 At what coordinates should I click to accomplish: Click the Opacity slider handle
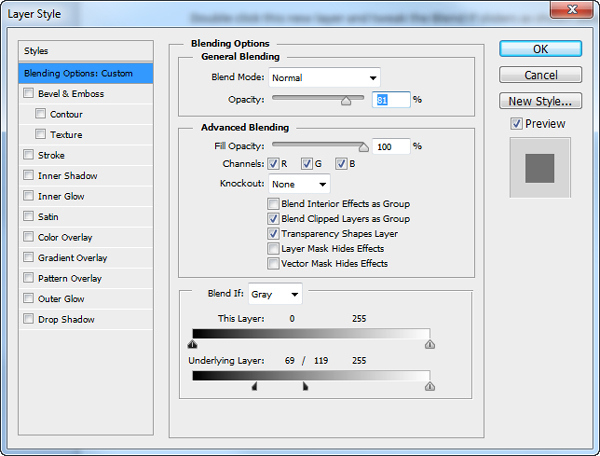pos(346,101)
